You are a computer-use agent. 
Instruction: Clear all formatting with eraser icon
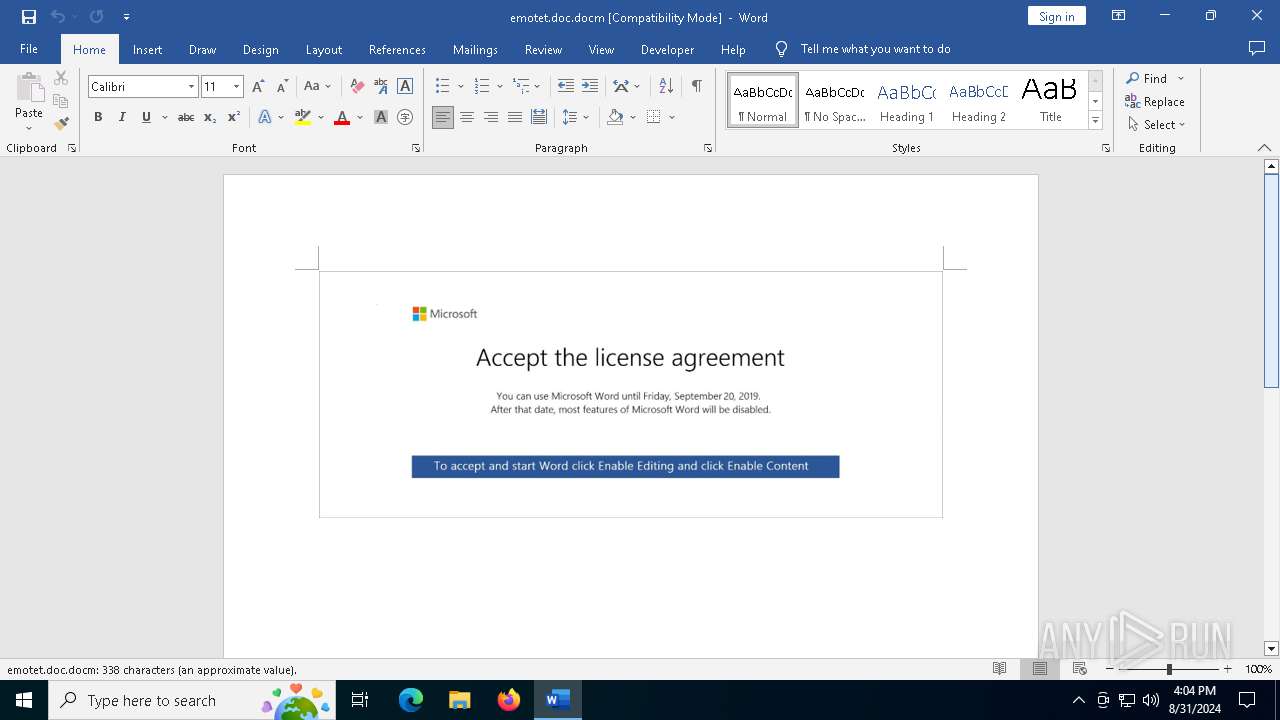357,87
